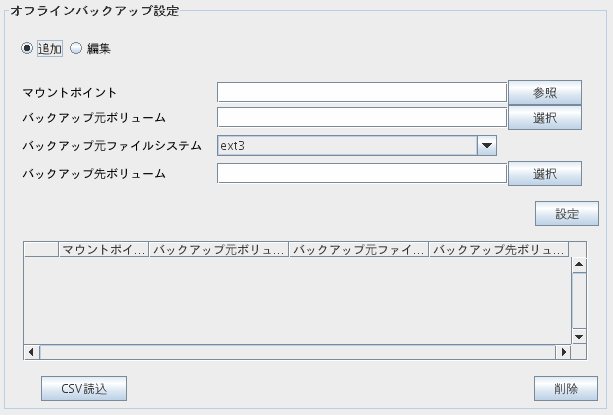Click the バックアップ元ボリューム input field
This screenshot has height=415, width=613.
click(x=362, y=117)
